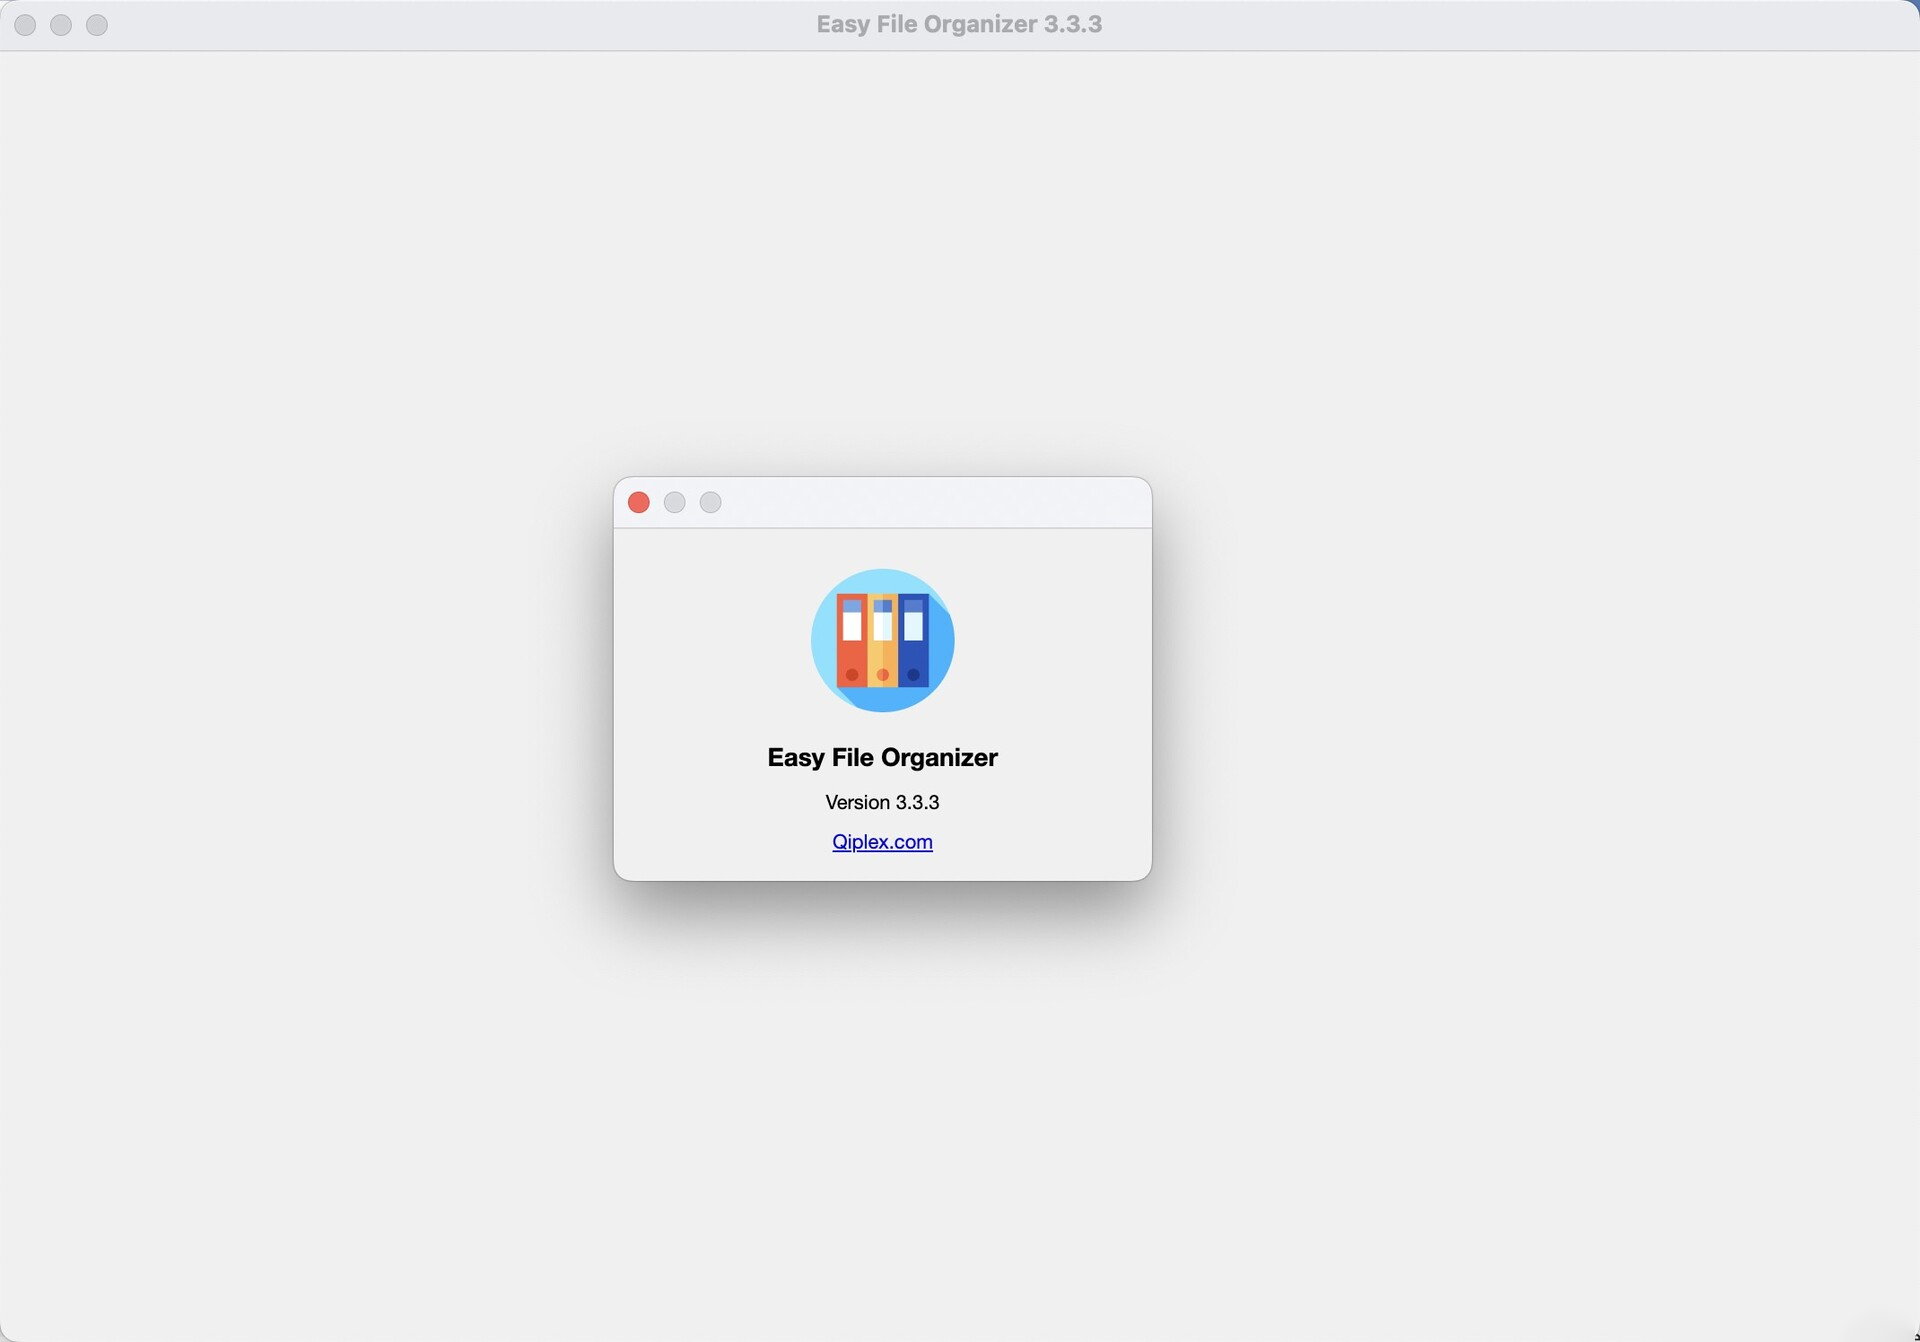Open the Qiplex.com link
This screenshot has width=1920, height=1342.
pos(882,842)
